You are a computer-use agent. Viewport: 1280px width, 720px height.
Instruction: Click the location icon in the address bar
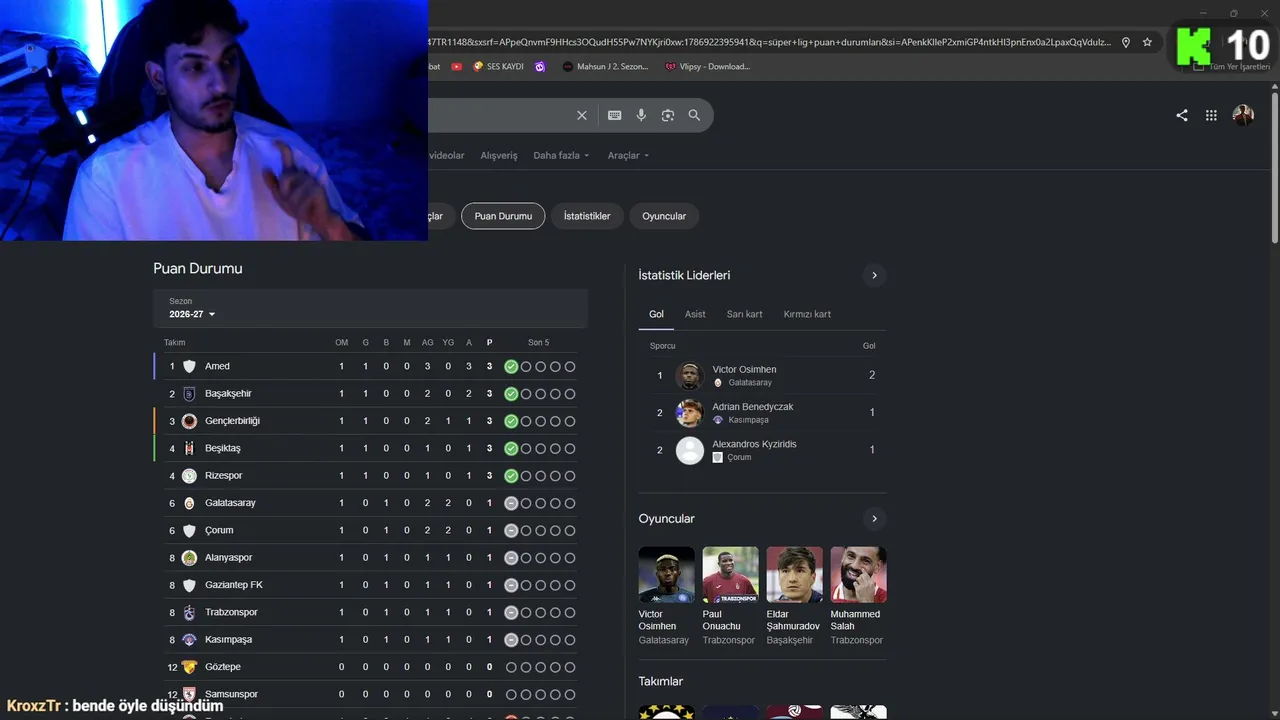pyautogui.click(x=1126, y=42)
